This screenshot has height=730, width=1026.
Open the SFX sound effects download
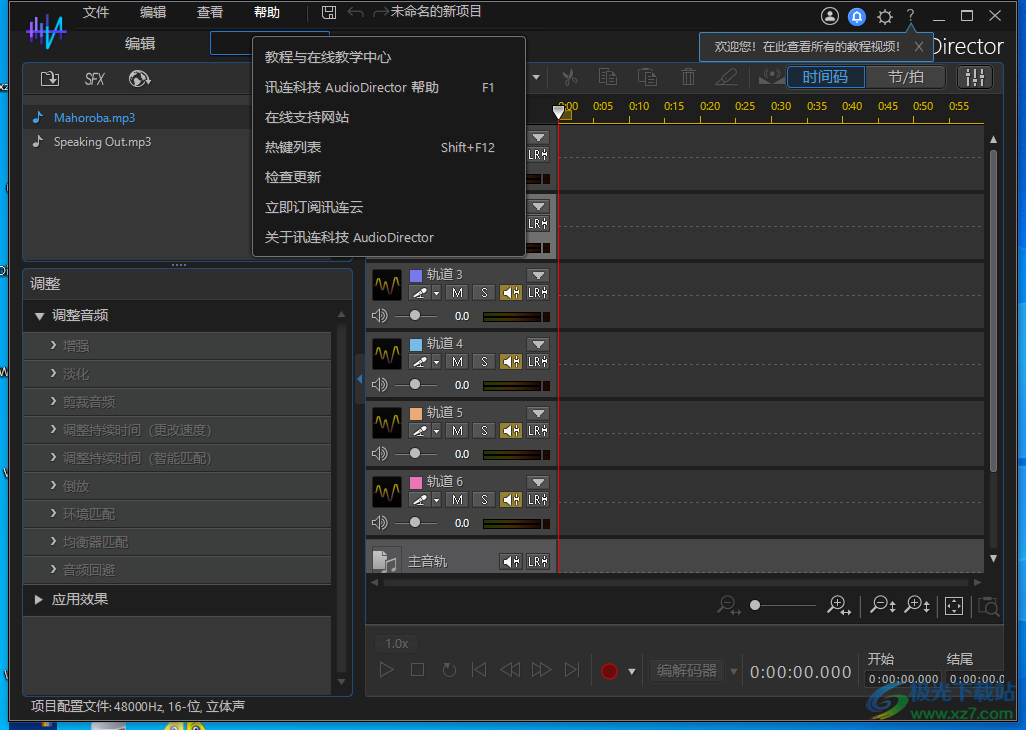click(x=94, y=79)
